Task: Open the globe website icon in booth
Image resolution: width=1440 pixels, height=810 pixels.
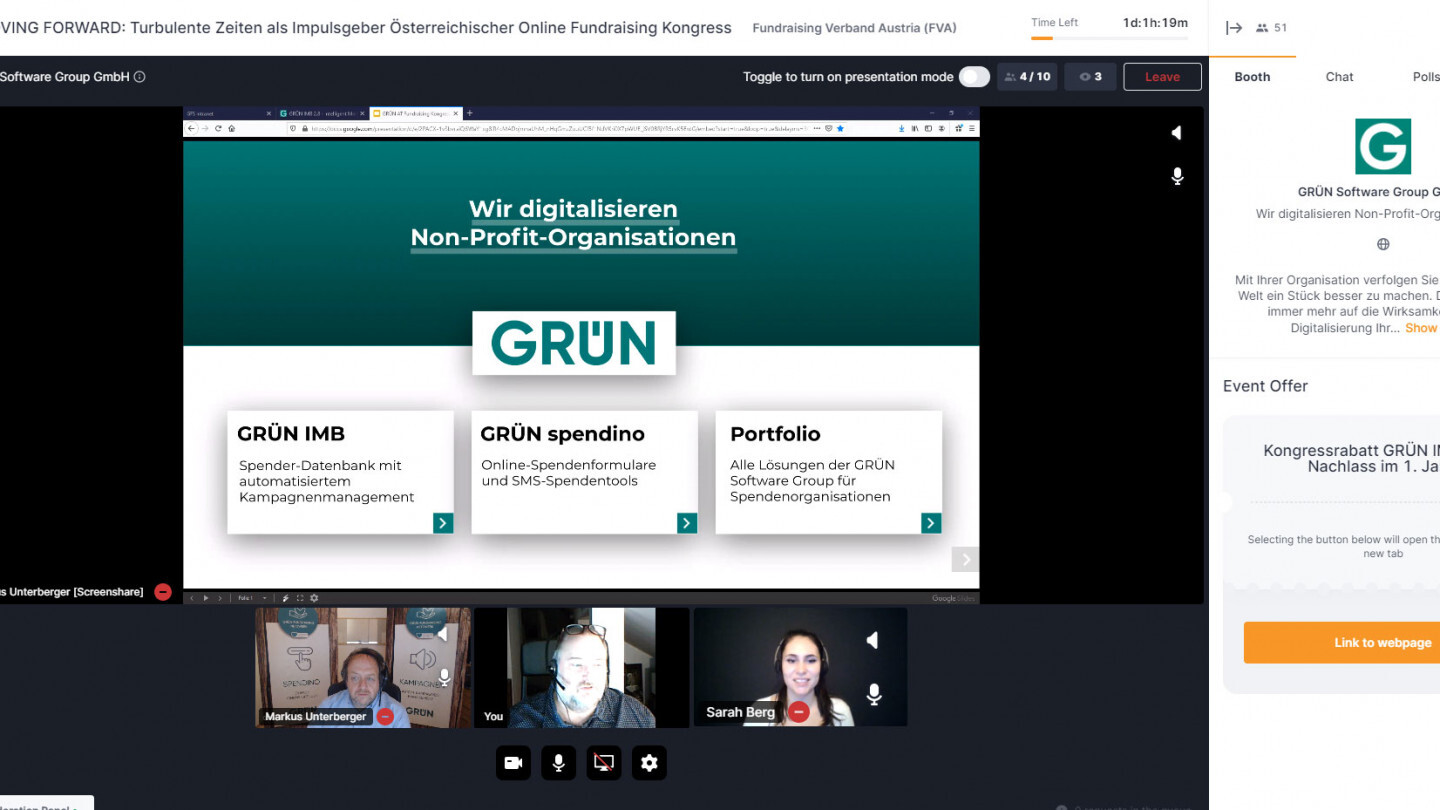Action: point(1383,244)
